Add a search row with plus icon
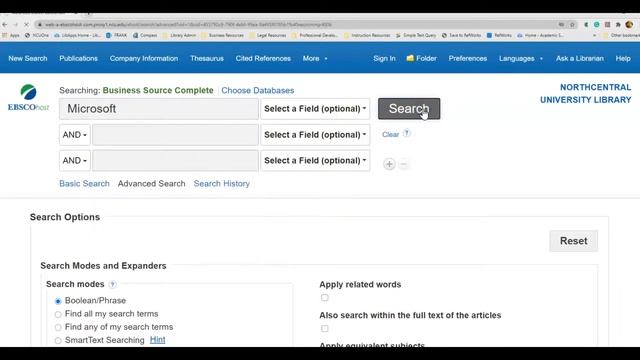This screenshot has height=360, width=640. (x=389, y=164)
